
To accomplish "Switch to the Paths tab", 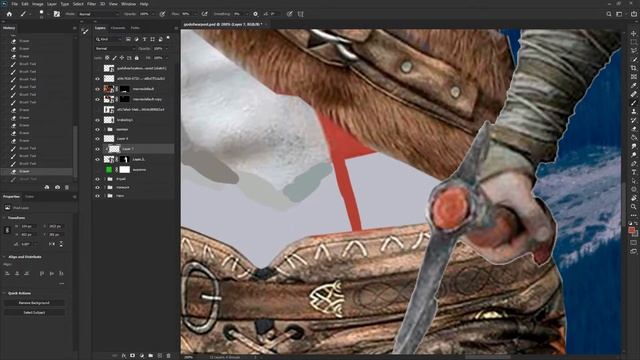I will (x=135, y=28).
